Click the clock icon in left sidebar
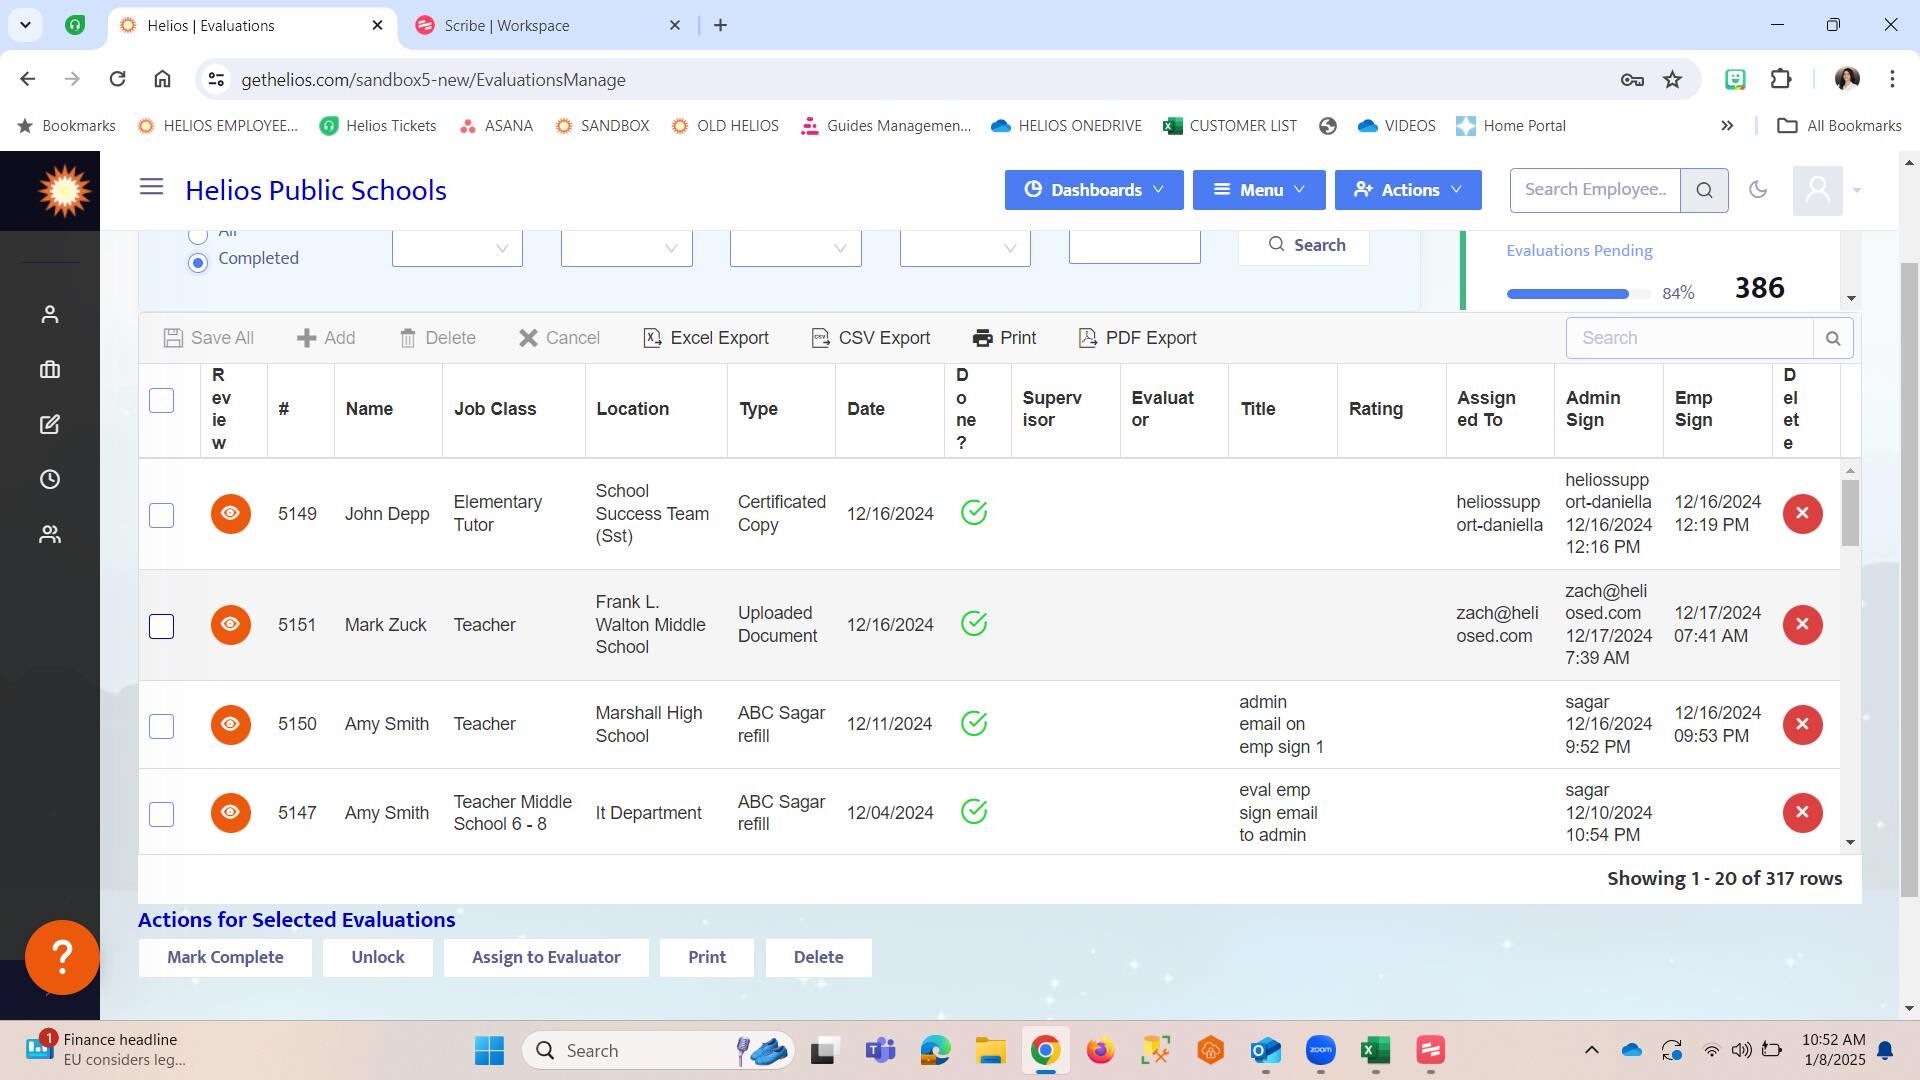The height and width of the screenshot is (1080, 1920). pyautogui.click(x=50, y=480)
